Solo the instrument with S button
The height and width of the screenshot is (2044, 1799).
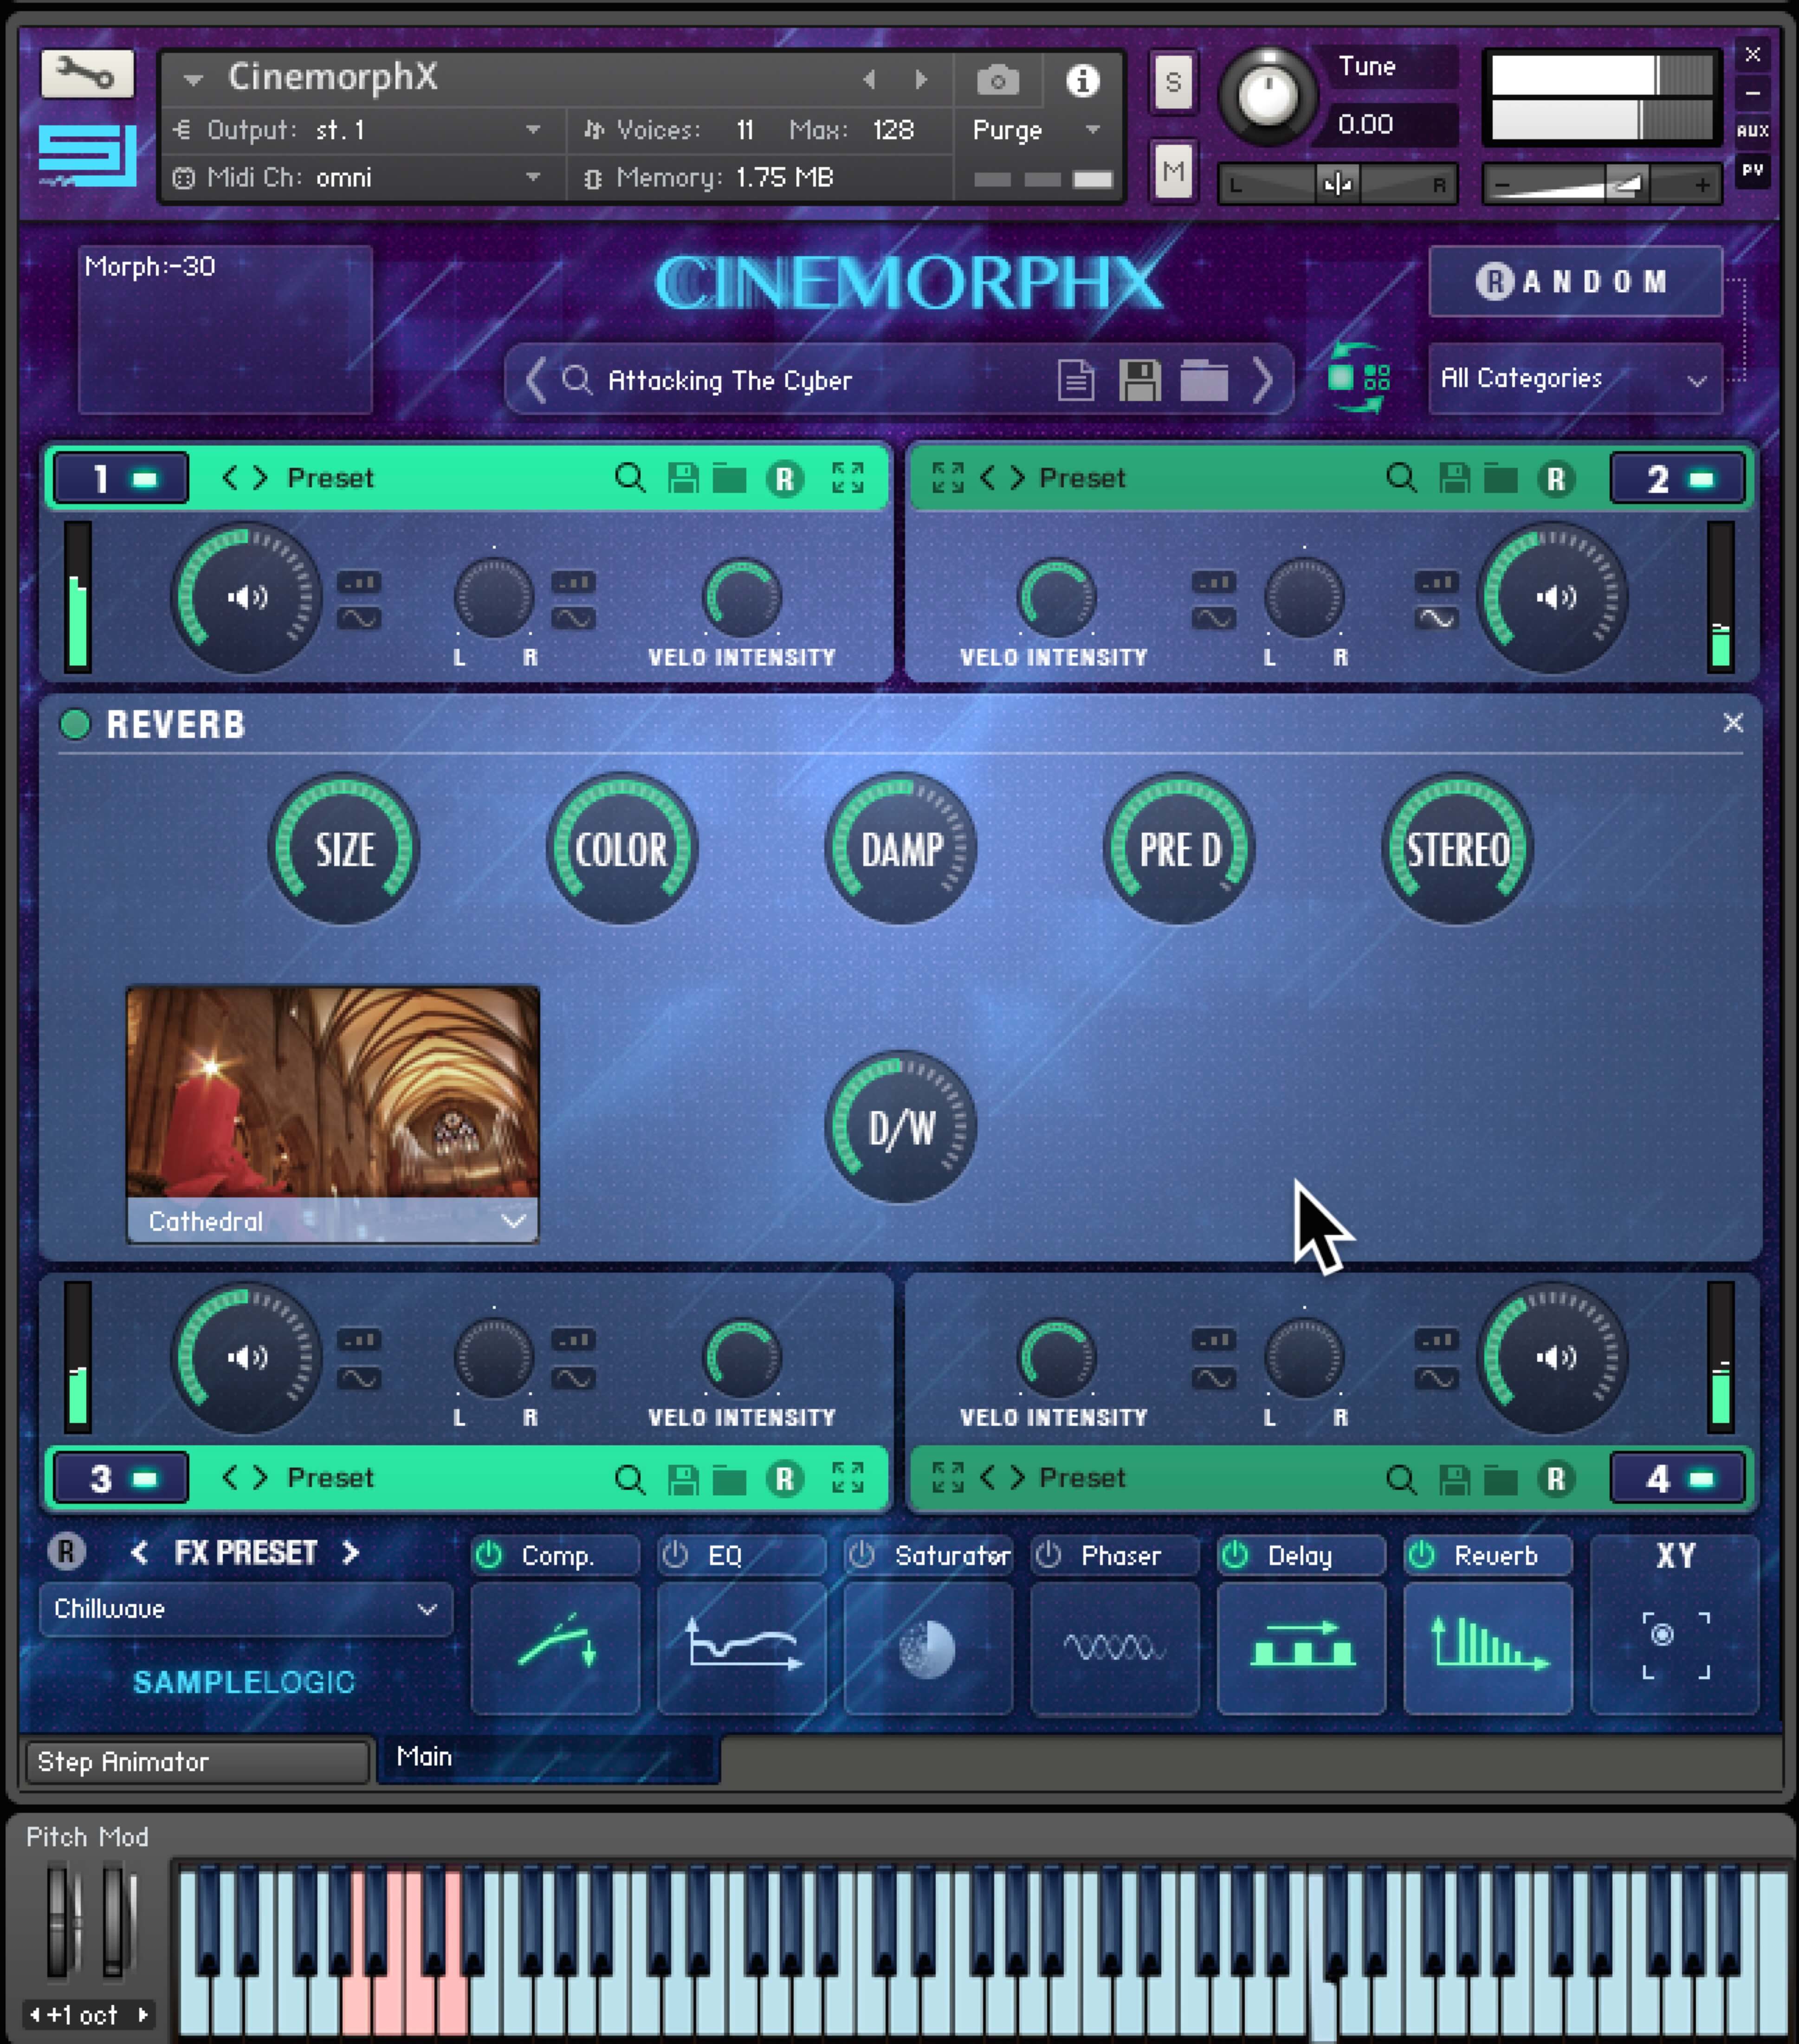pos(1173,82)
